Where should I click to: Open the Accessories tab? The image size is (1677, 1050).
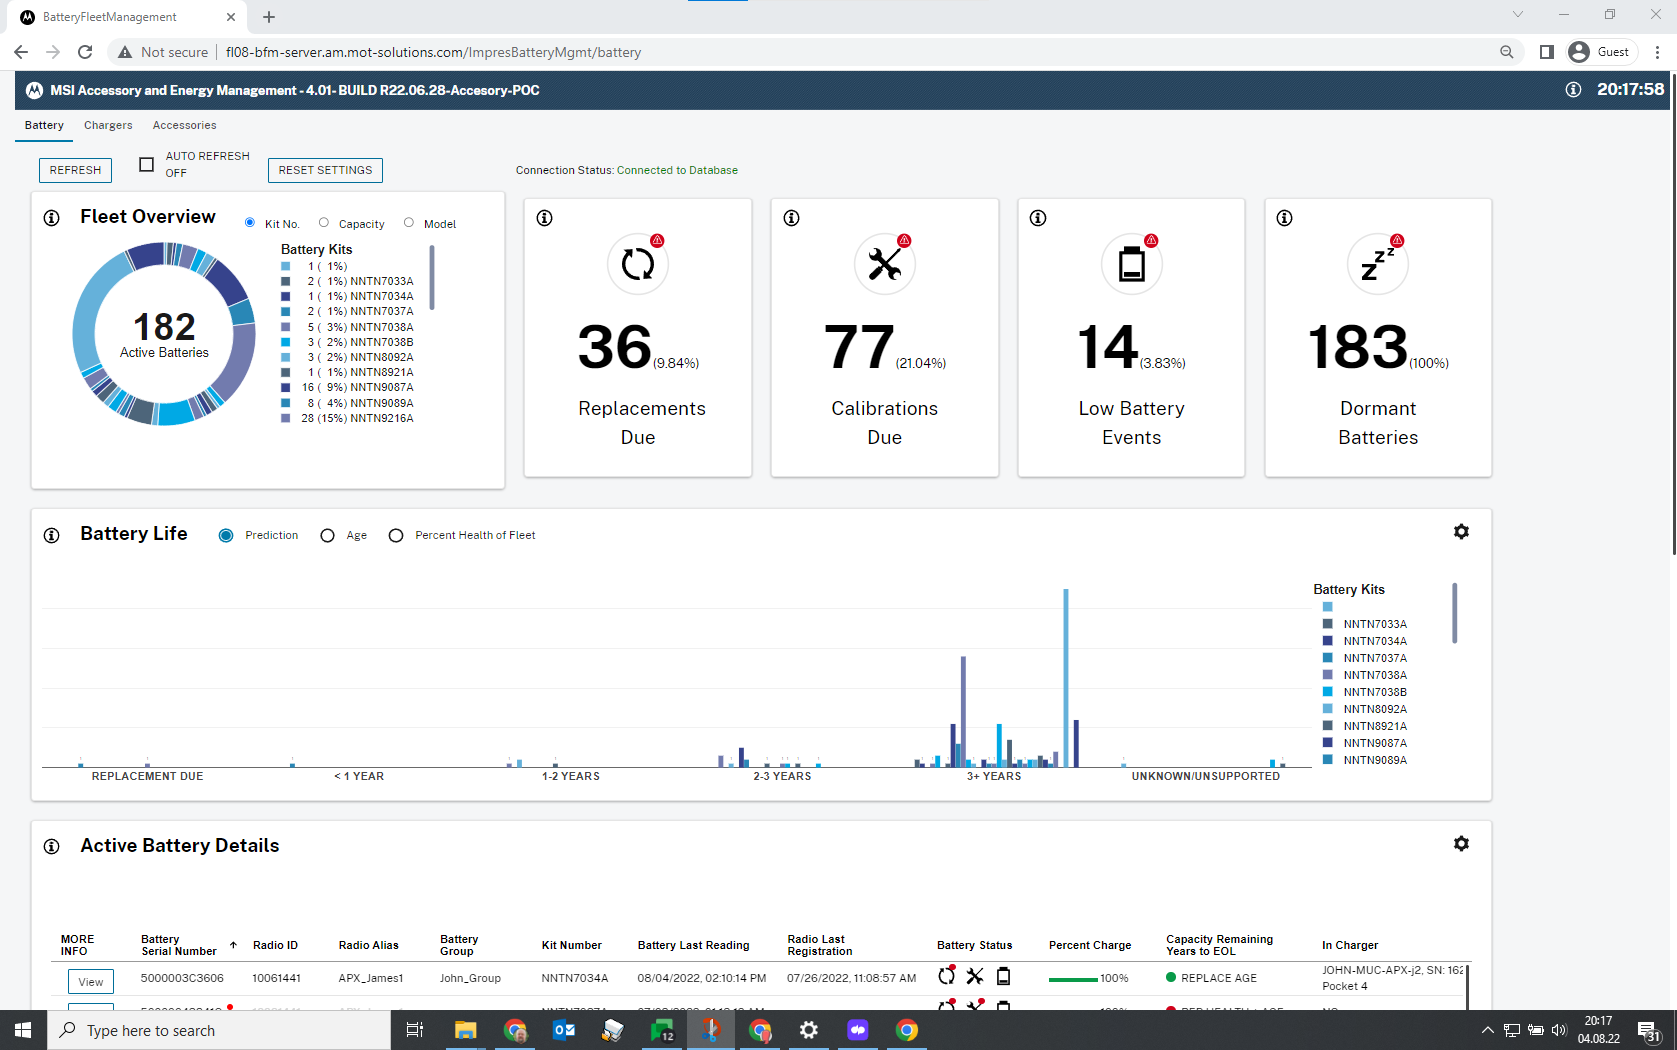(184, 125)
